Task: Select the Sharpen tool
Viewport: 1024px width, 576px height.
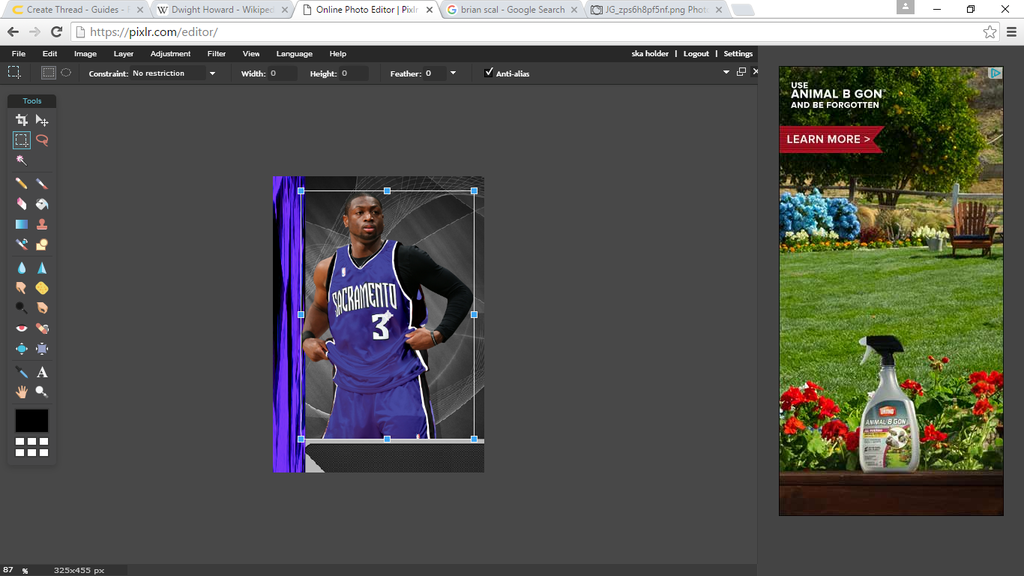Action: [42, 268]
